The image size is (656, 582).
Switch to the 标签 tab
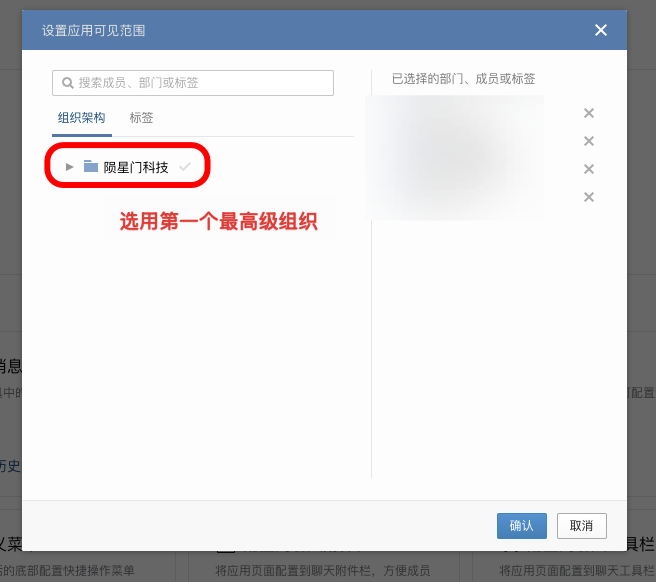[x=141, y=118]
